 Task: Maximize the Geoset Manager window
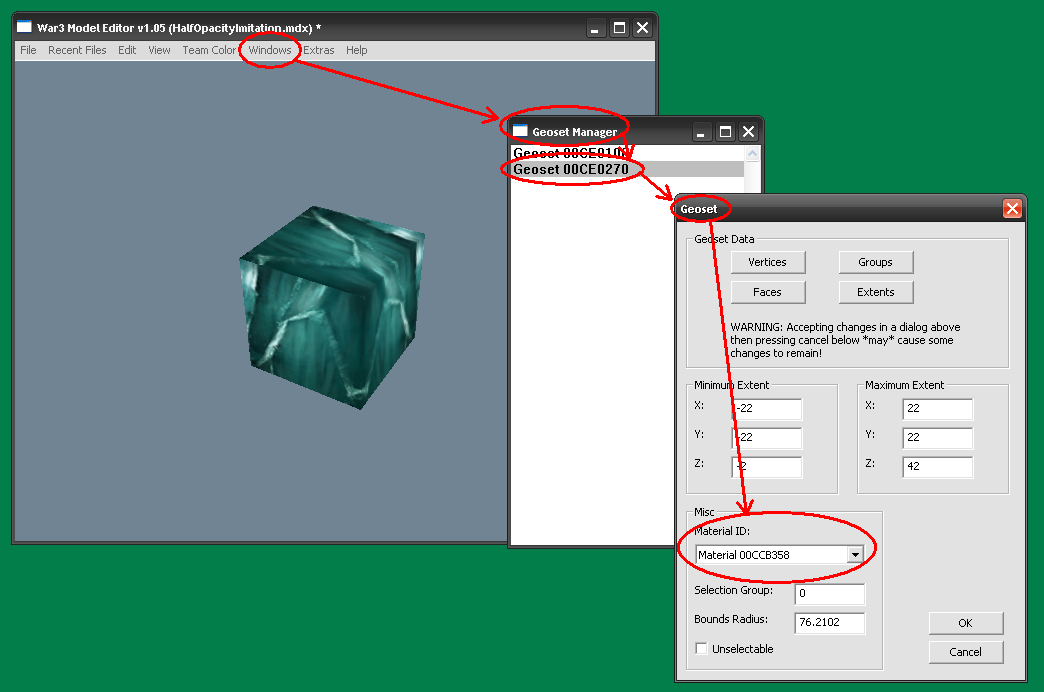[725, 132]
